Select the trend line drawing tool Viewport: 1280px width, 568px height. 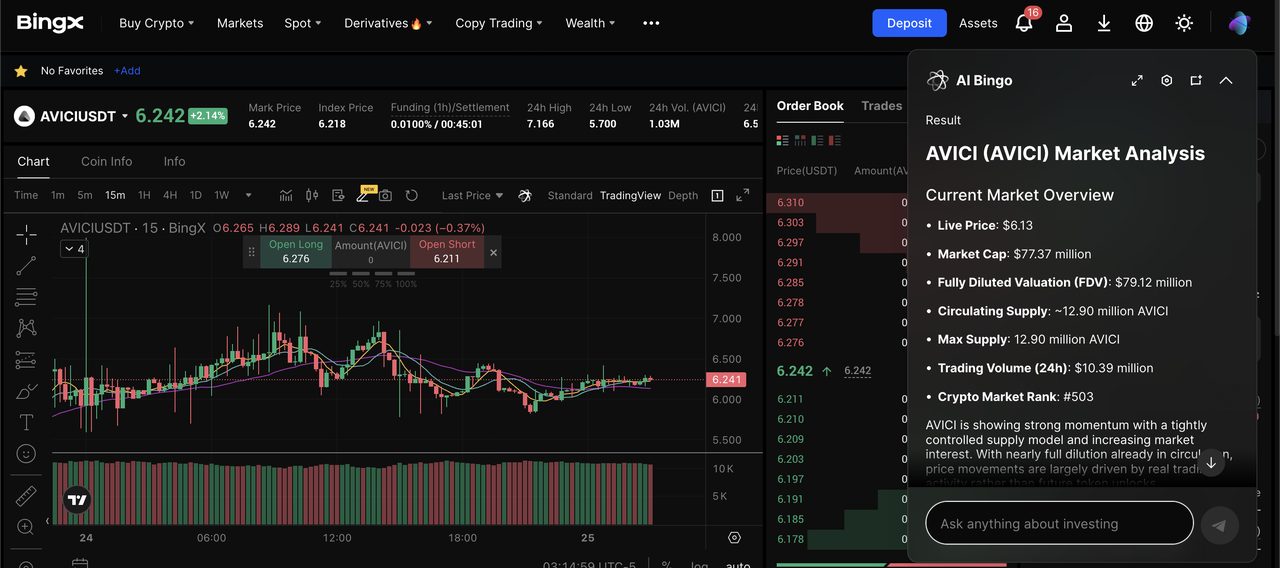point(26,266)
